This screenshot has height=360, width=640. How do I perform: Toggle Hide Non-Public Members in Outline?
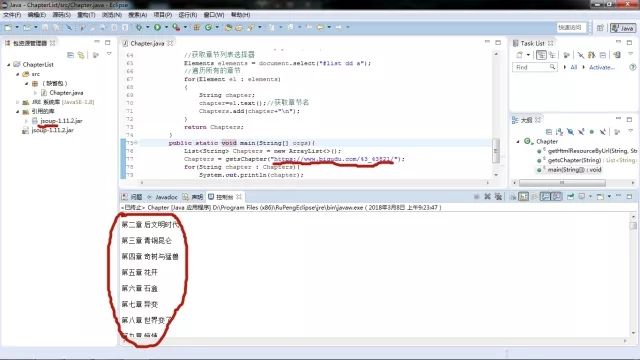click(x=591, y=131)
